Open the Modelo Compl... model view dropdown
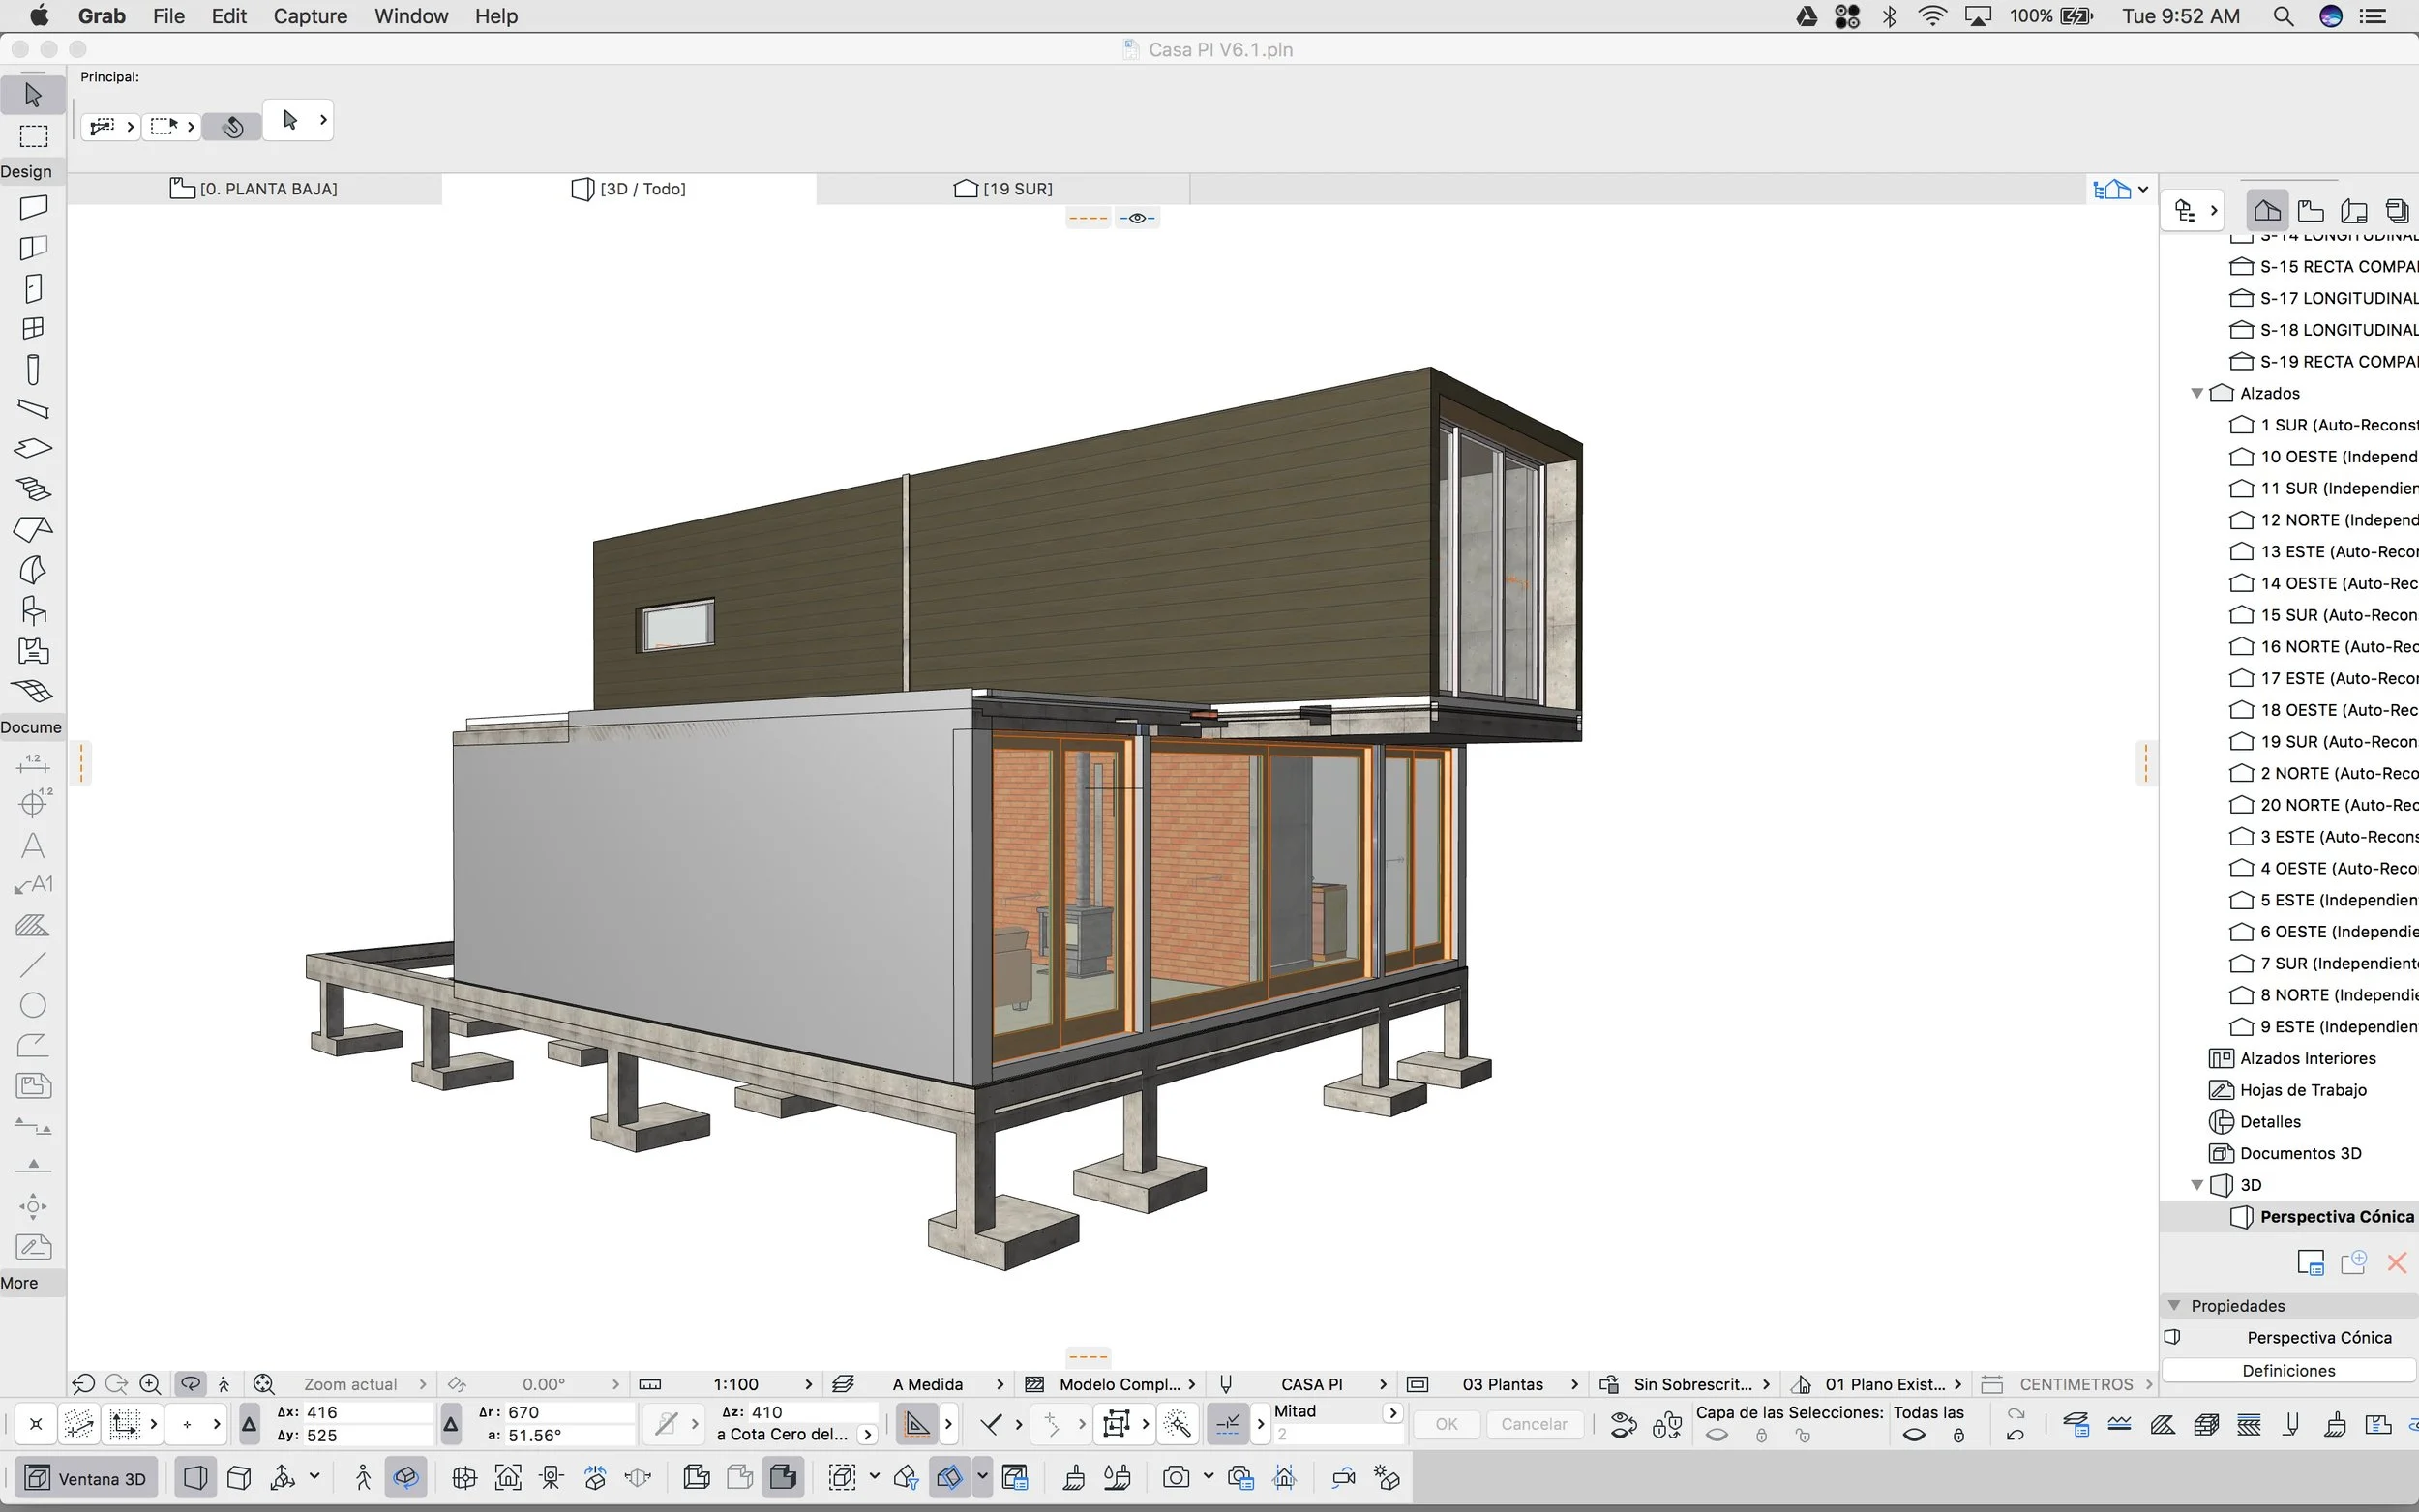The image size is (2419, 1512). [x=1111, y=1384]
